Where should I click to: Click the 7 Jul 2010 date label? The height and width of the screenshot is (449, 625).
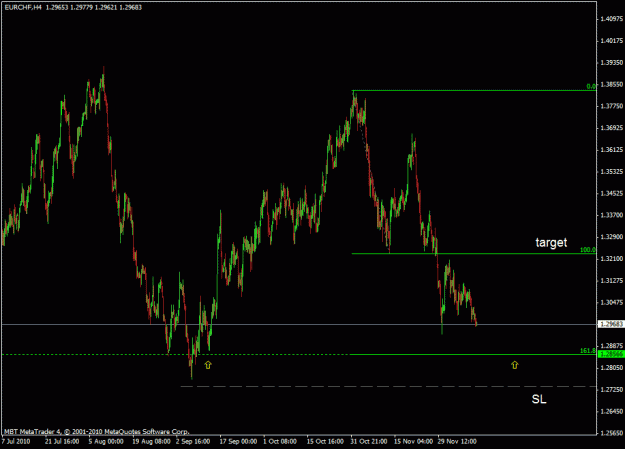tap(16, 441)
